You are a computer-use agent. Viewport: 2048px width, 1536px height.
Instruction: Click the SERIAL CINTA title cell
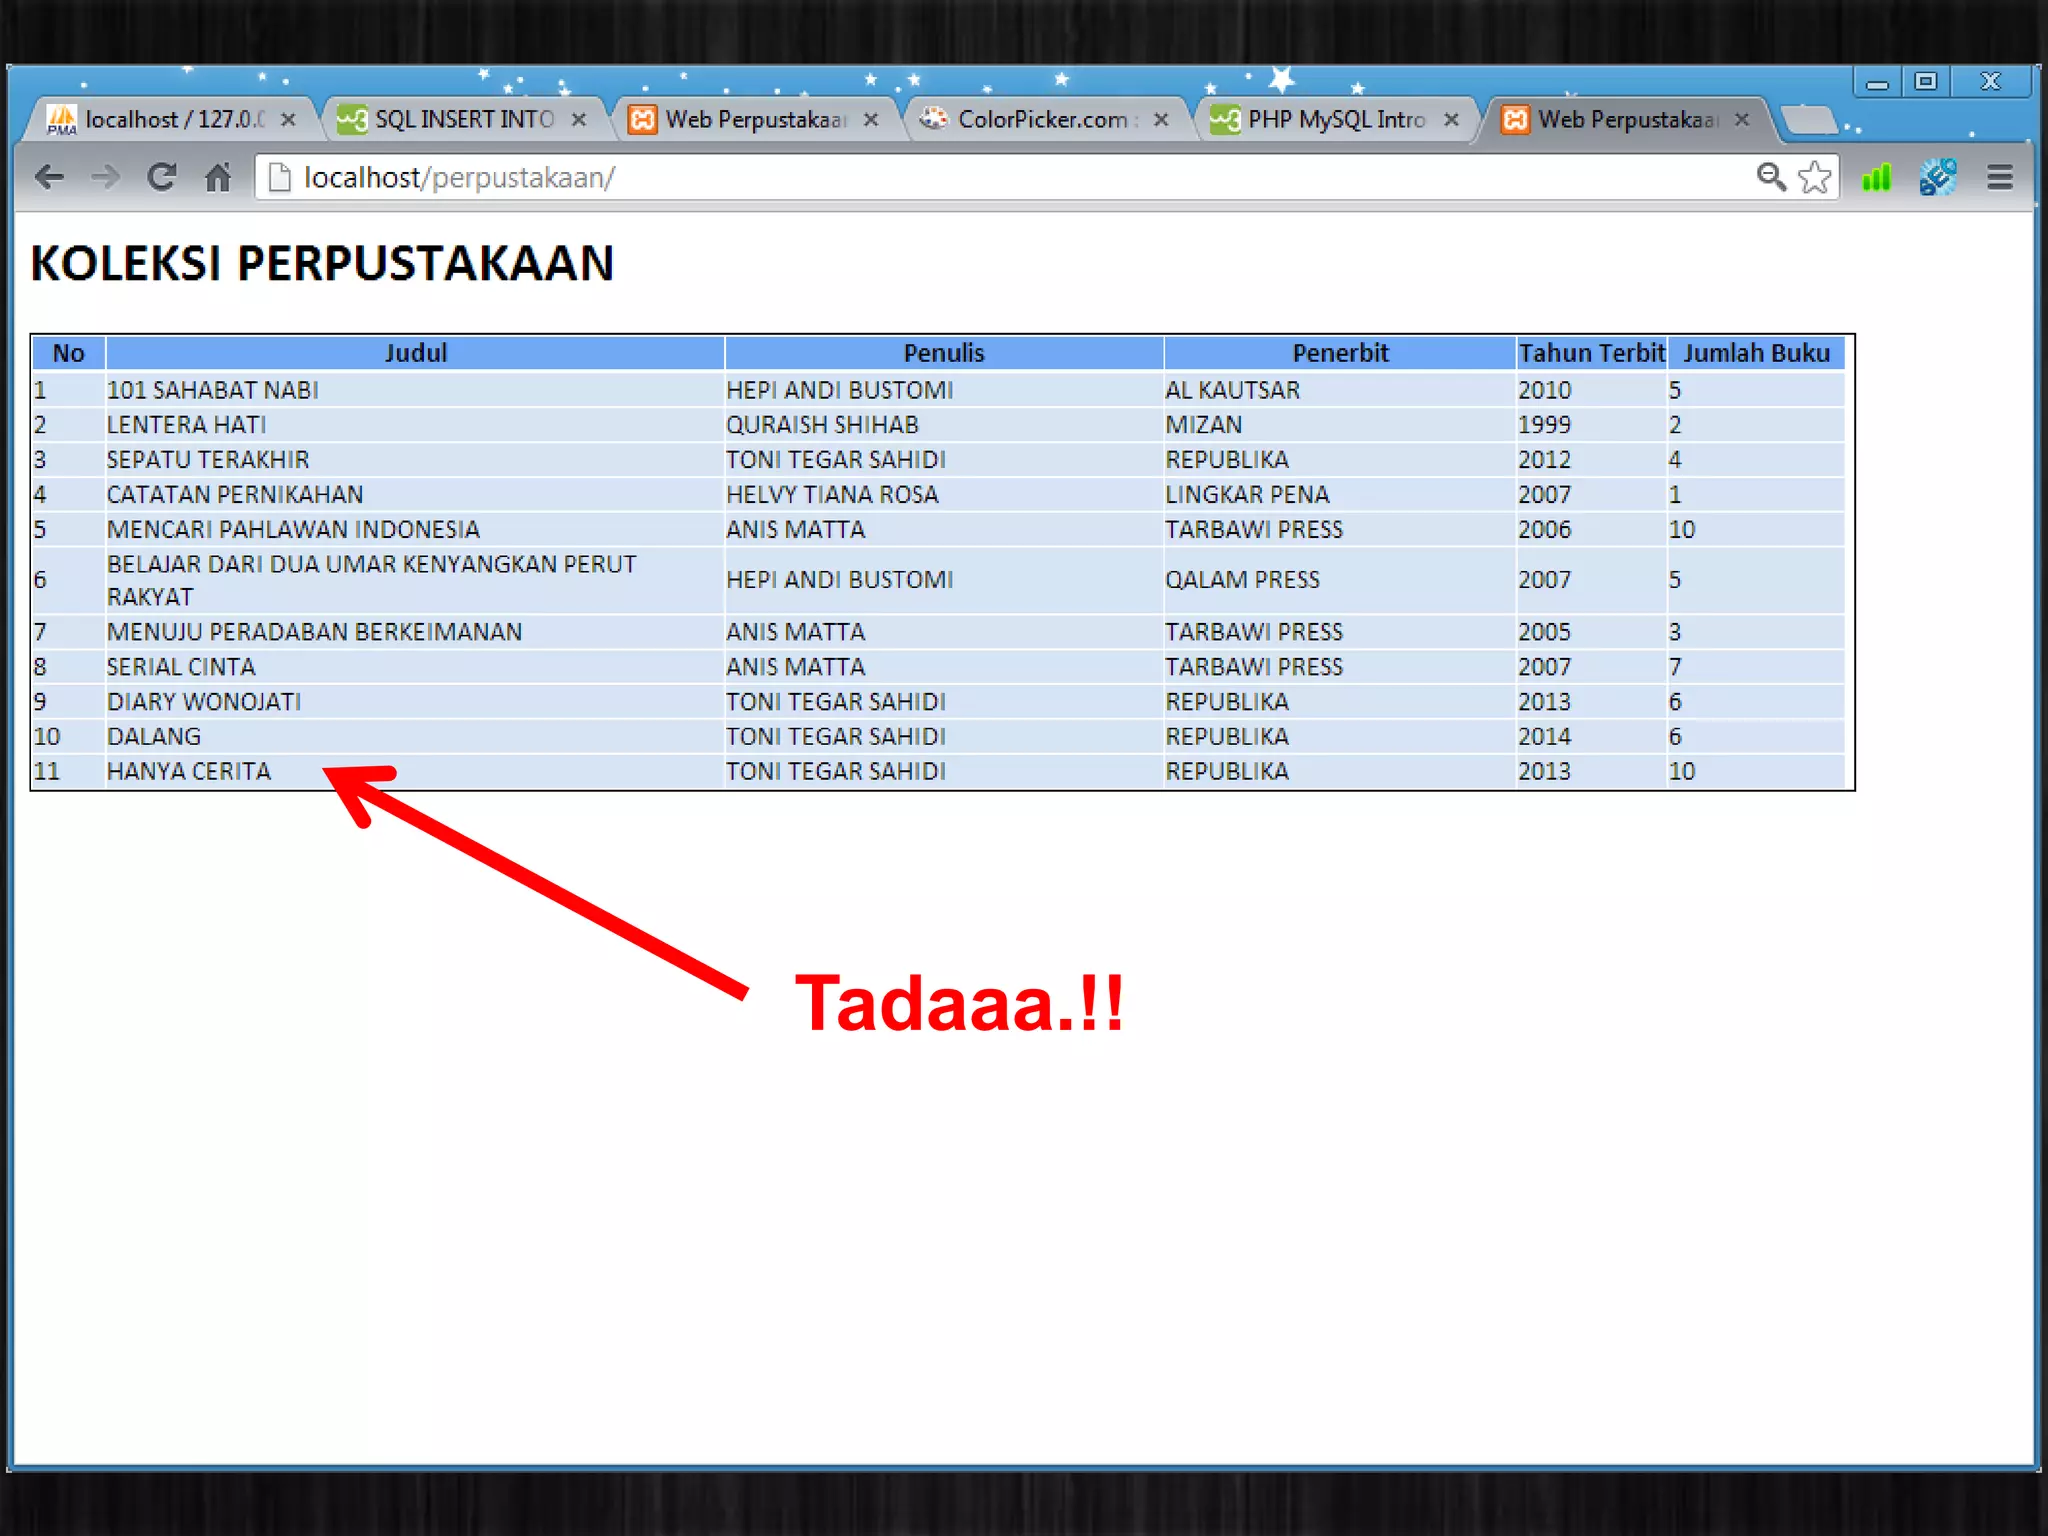[415, 667]
